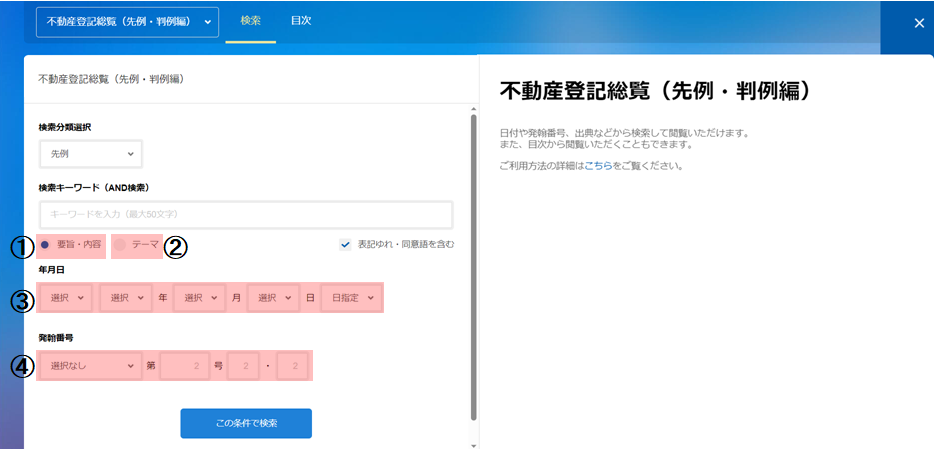Select the テーマ radio button
The height and width of the screenshot is (450, 934).
click(120, 244)
